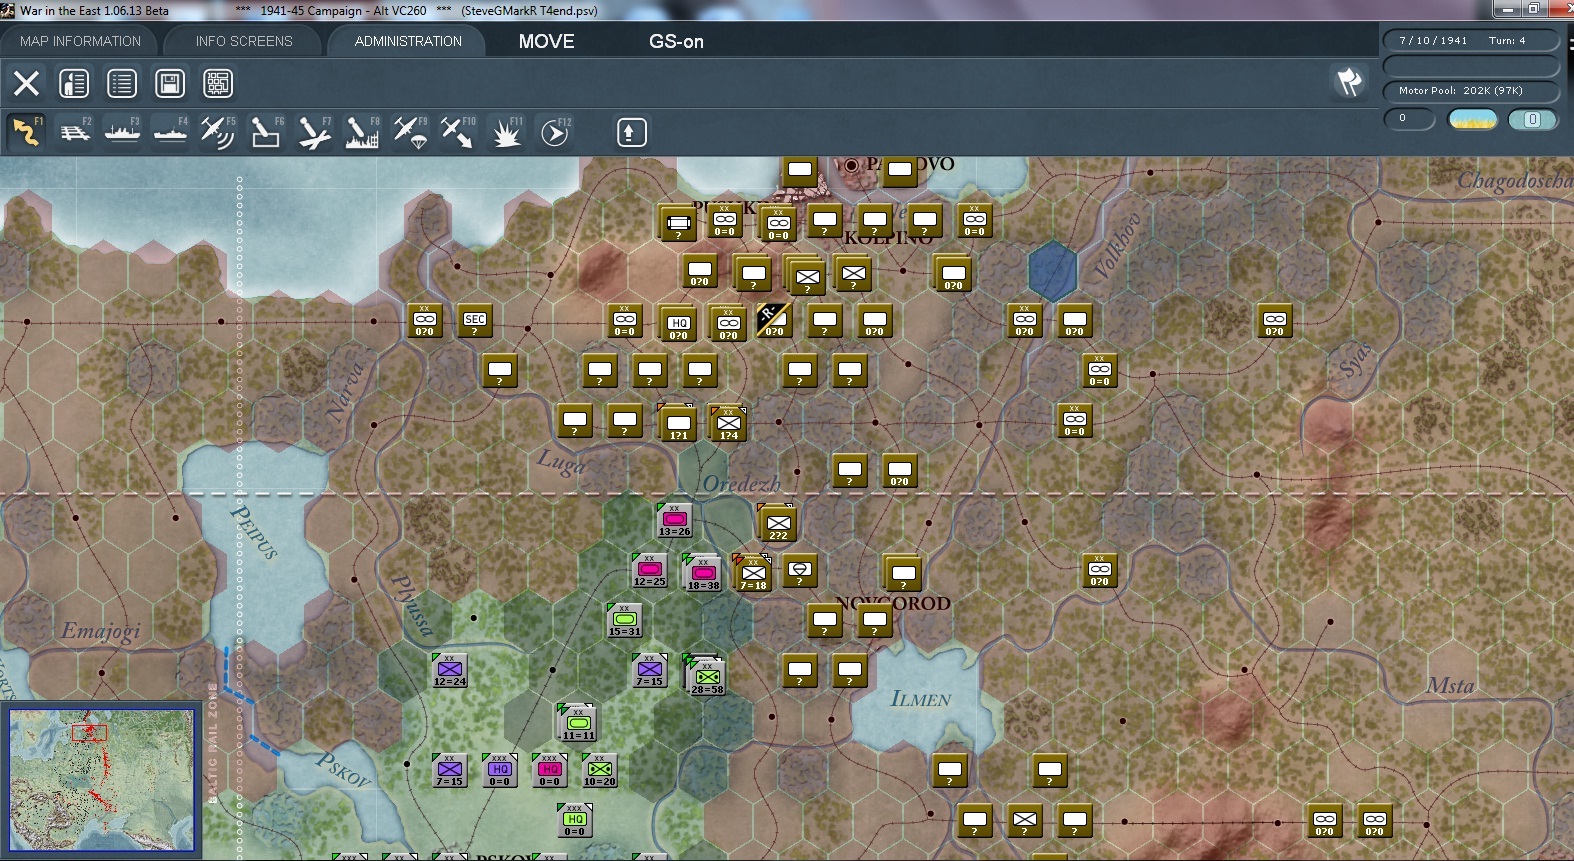Viewport: 1574px width, 861px height.
Task: Select the F5 air recon mode icon
Action: pyautogui.click(x=218, y=132)
